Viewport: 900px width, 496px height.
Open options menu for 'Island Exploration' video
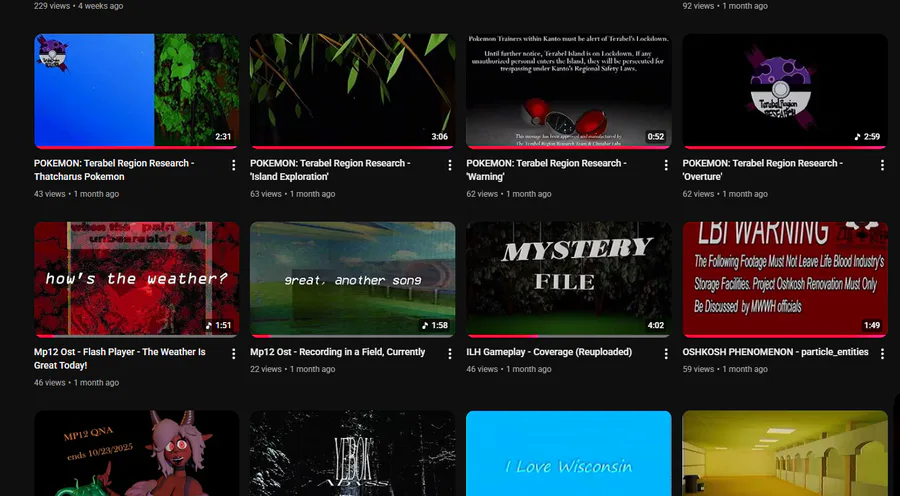[x=450, y=165]
